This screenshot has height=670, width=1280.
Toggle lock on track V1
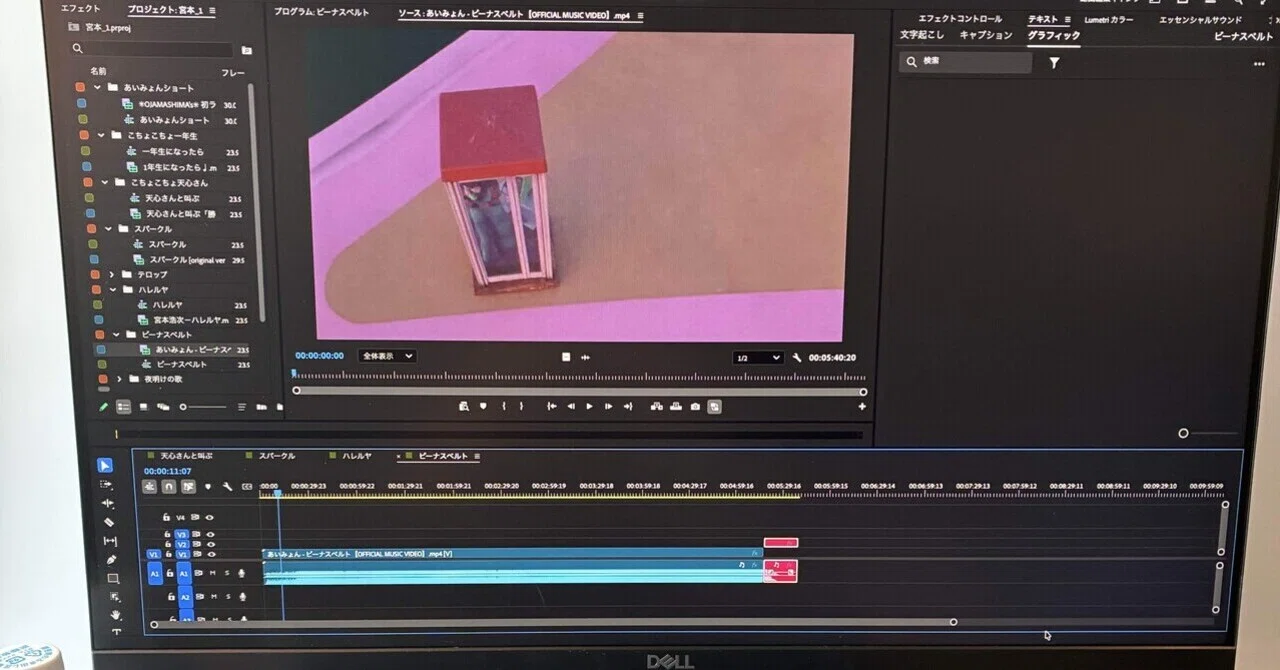[x=169, y=554]
